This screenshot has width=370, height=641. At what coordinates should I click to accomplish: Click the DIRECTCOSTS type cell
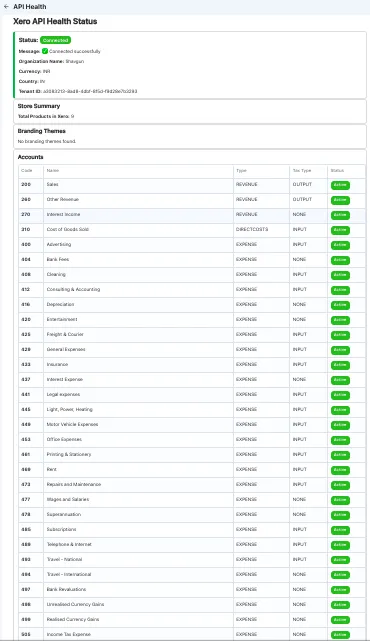click(x=252, y=229)
